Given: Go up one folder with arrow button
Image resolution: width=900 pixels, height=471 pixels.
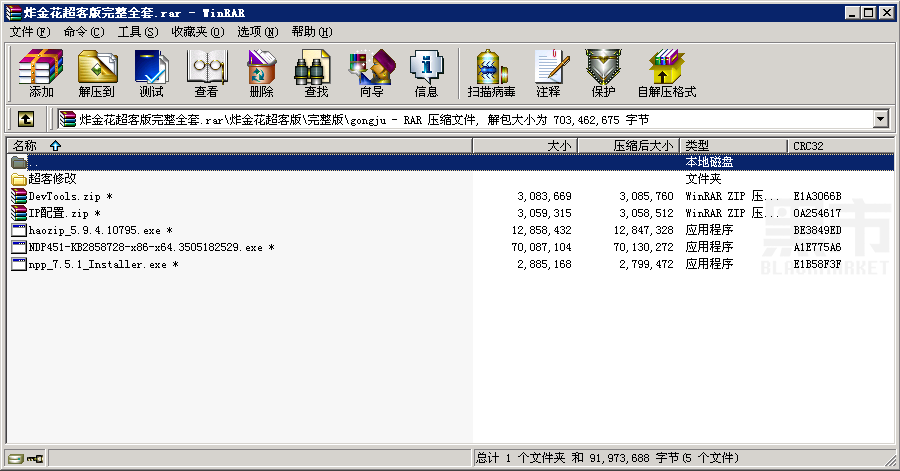Looking at the screenshot, I should point(25,119).
